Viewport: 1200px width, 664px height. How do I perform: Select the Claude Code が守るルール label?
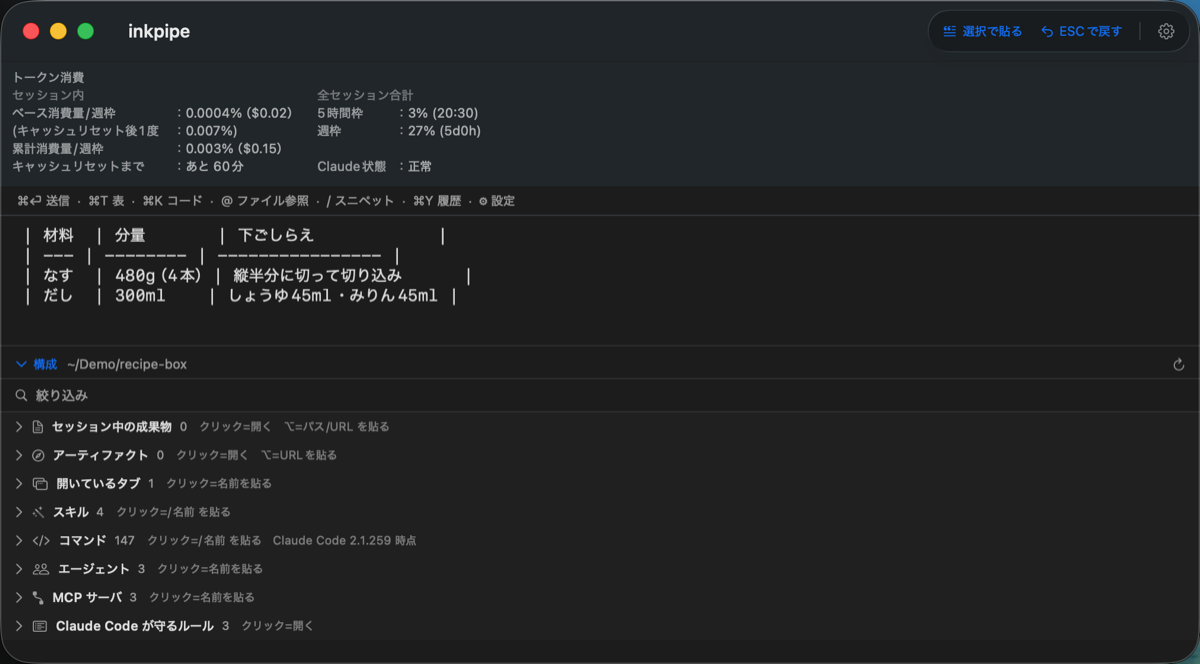pos(135,626)
